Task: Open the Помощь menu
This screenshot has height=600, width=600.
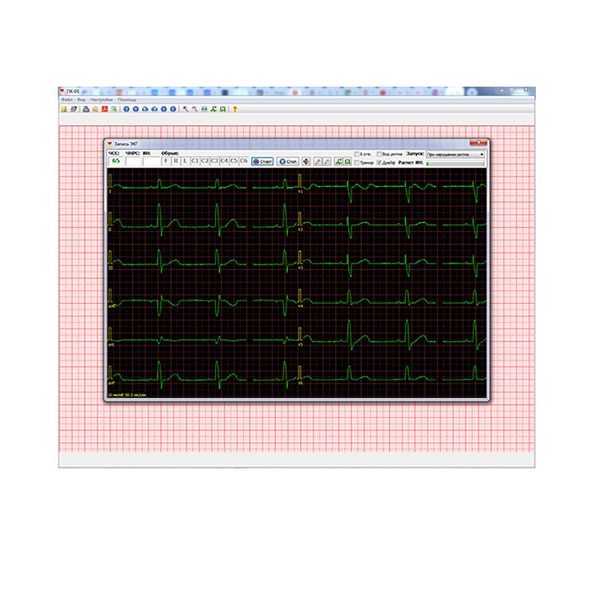Action: [127, 100]
